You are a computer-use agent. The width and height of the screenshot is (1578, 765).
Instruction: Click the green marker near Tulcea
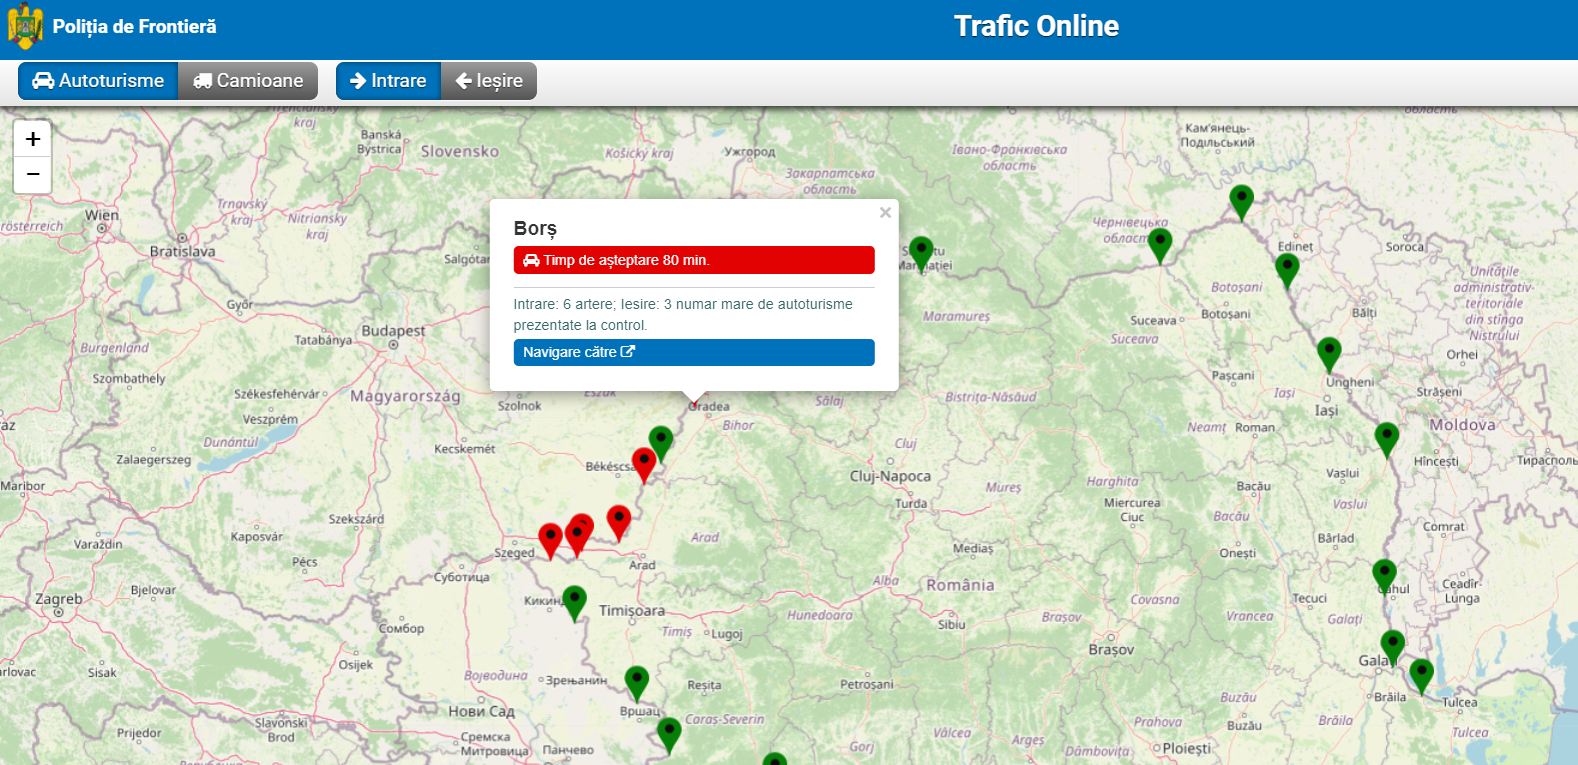[1421, 674]
